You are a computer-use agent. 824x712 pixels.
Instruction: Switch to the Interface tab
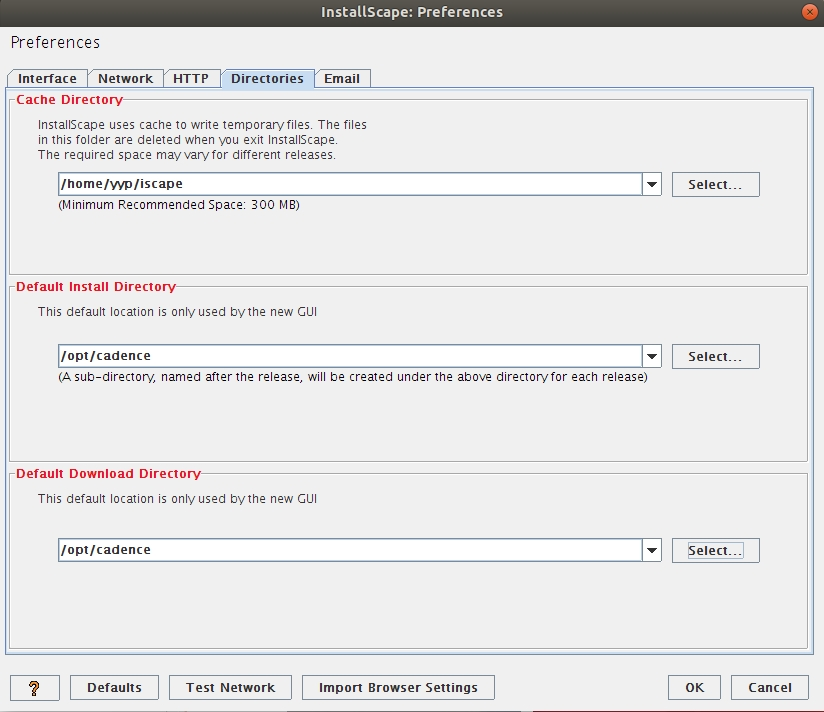[47, 78]
